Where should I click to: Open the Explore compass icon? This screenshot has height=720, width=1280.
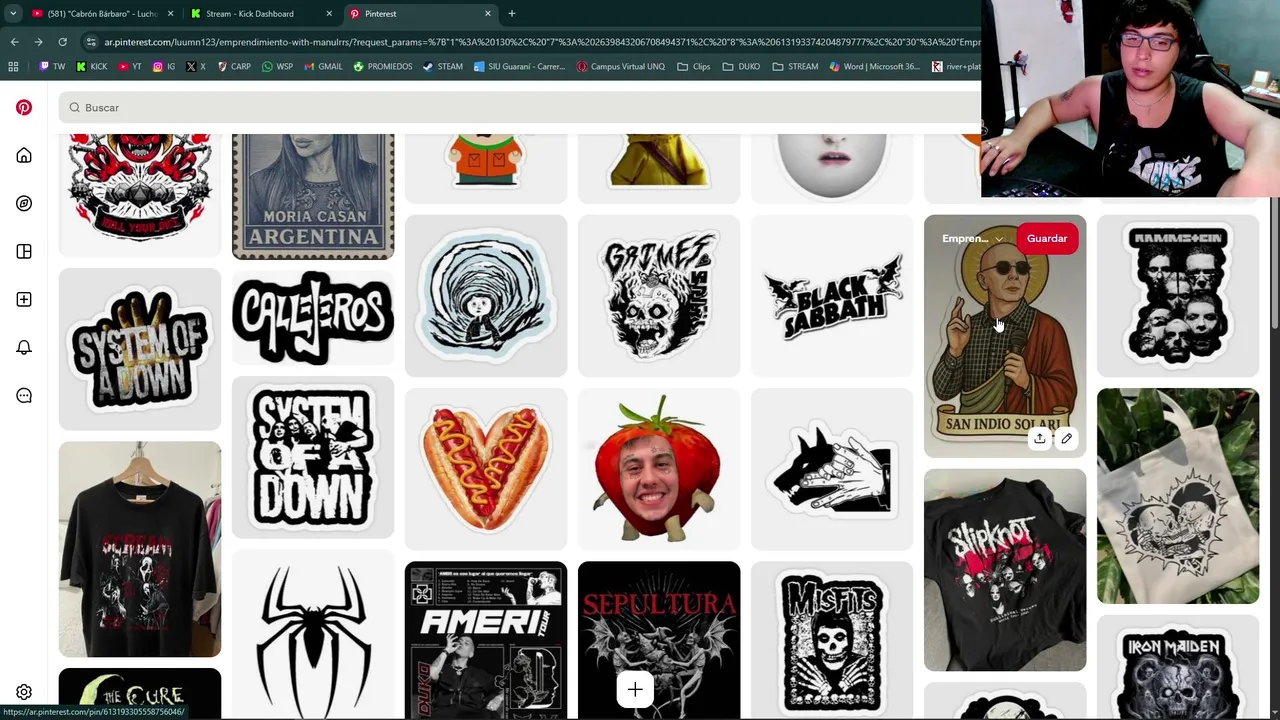click(24, 203)
